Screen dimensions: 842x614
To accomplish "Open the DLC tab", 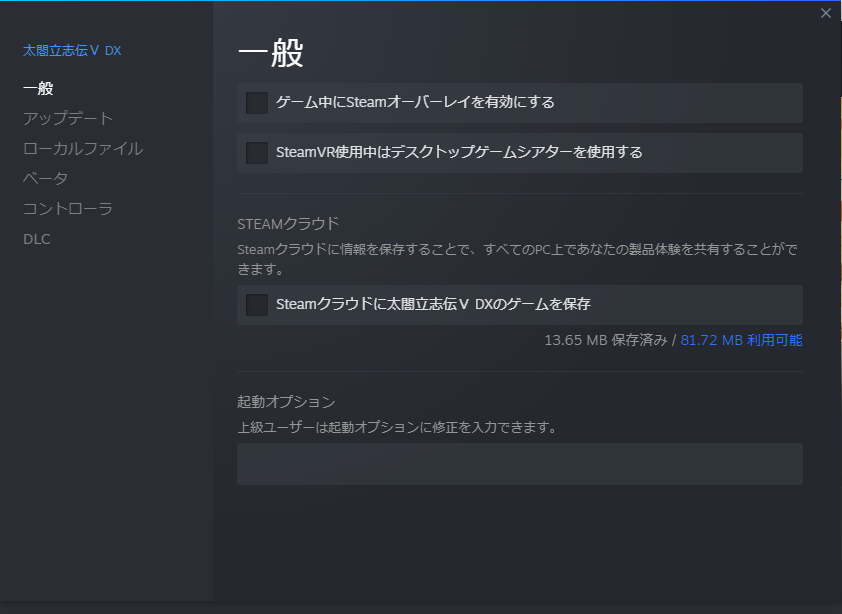I will pyautogui.click(x=37, y=239).
